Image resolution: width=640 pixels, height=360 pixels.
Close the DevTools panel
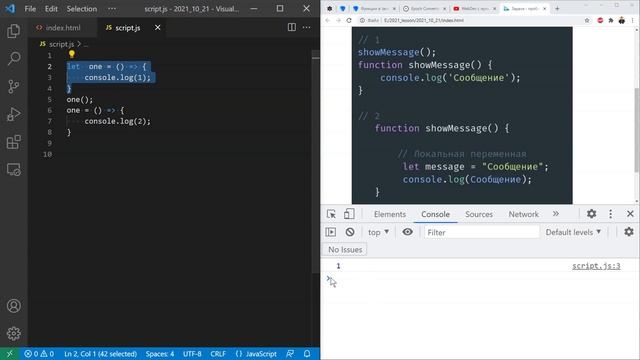[630, 213]
